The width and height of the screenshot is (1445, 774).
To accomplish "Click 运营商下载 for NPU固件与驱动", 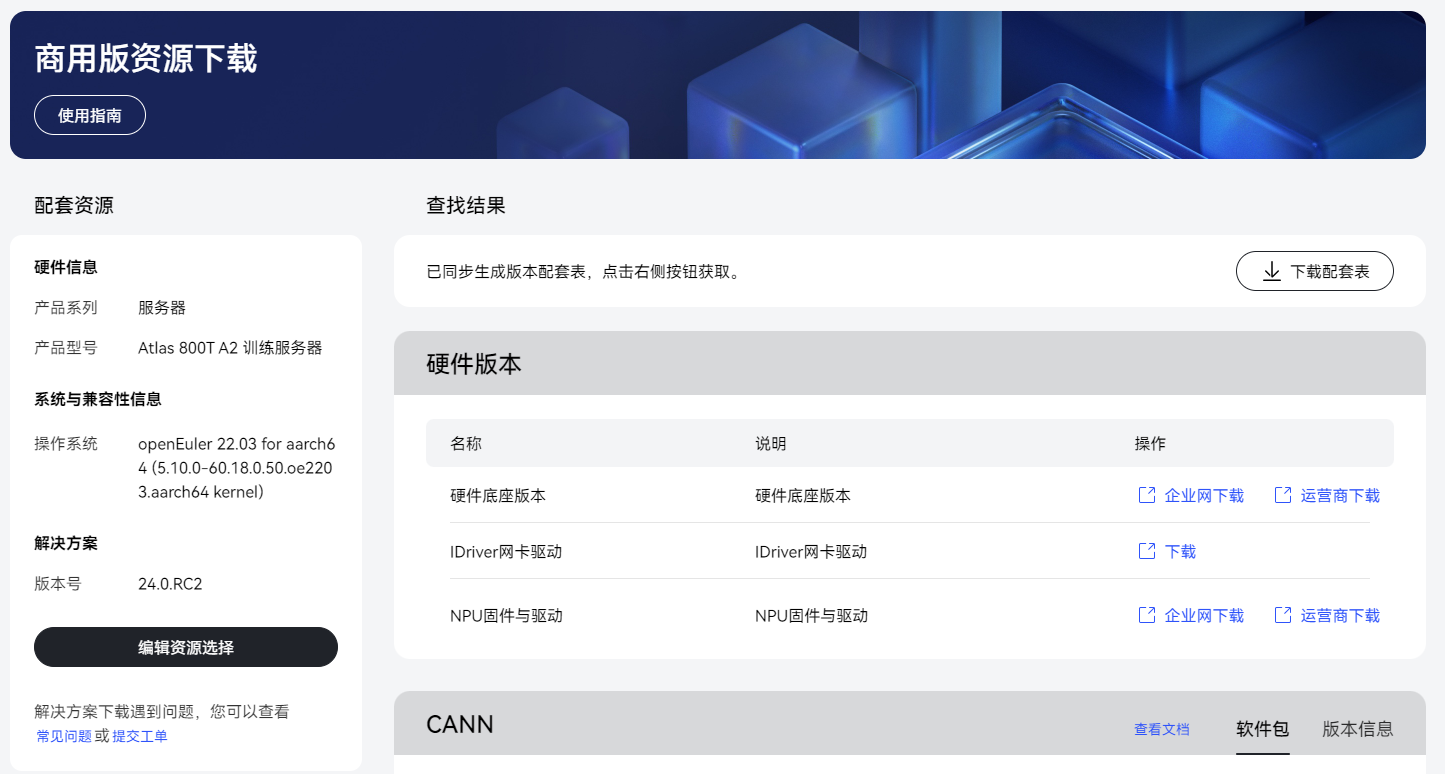I will coord(1340,615).
